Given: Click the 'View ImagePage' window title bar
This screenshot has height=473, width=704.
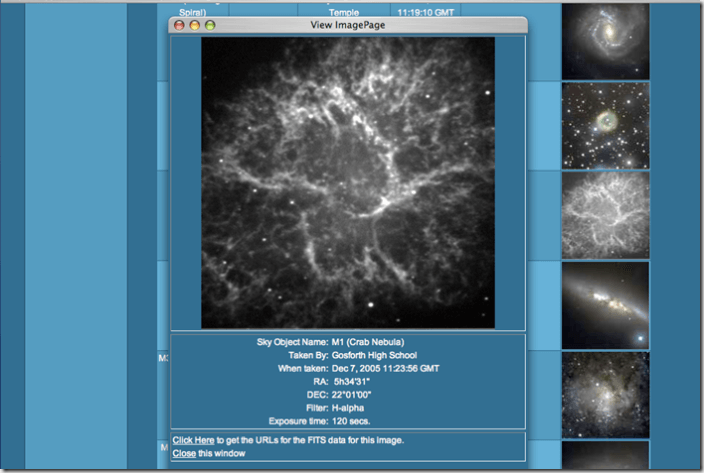Looking at the screenshot, I should point(348,25).
